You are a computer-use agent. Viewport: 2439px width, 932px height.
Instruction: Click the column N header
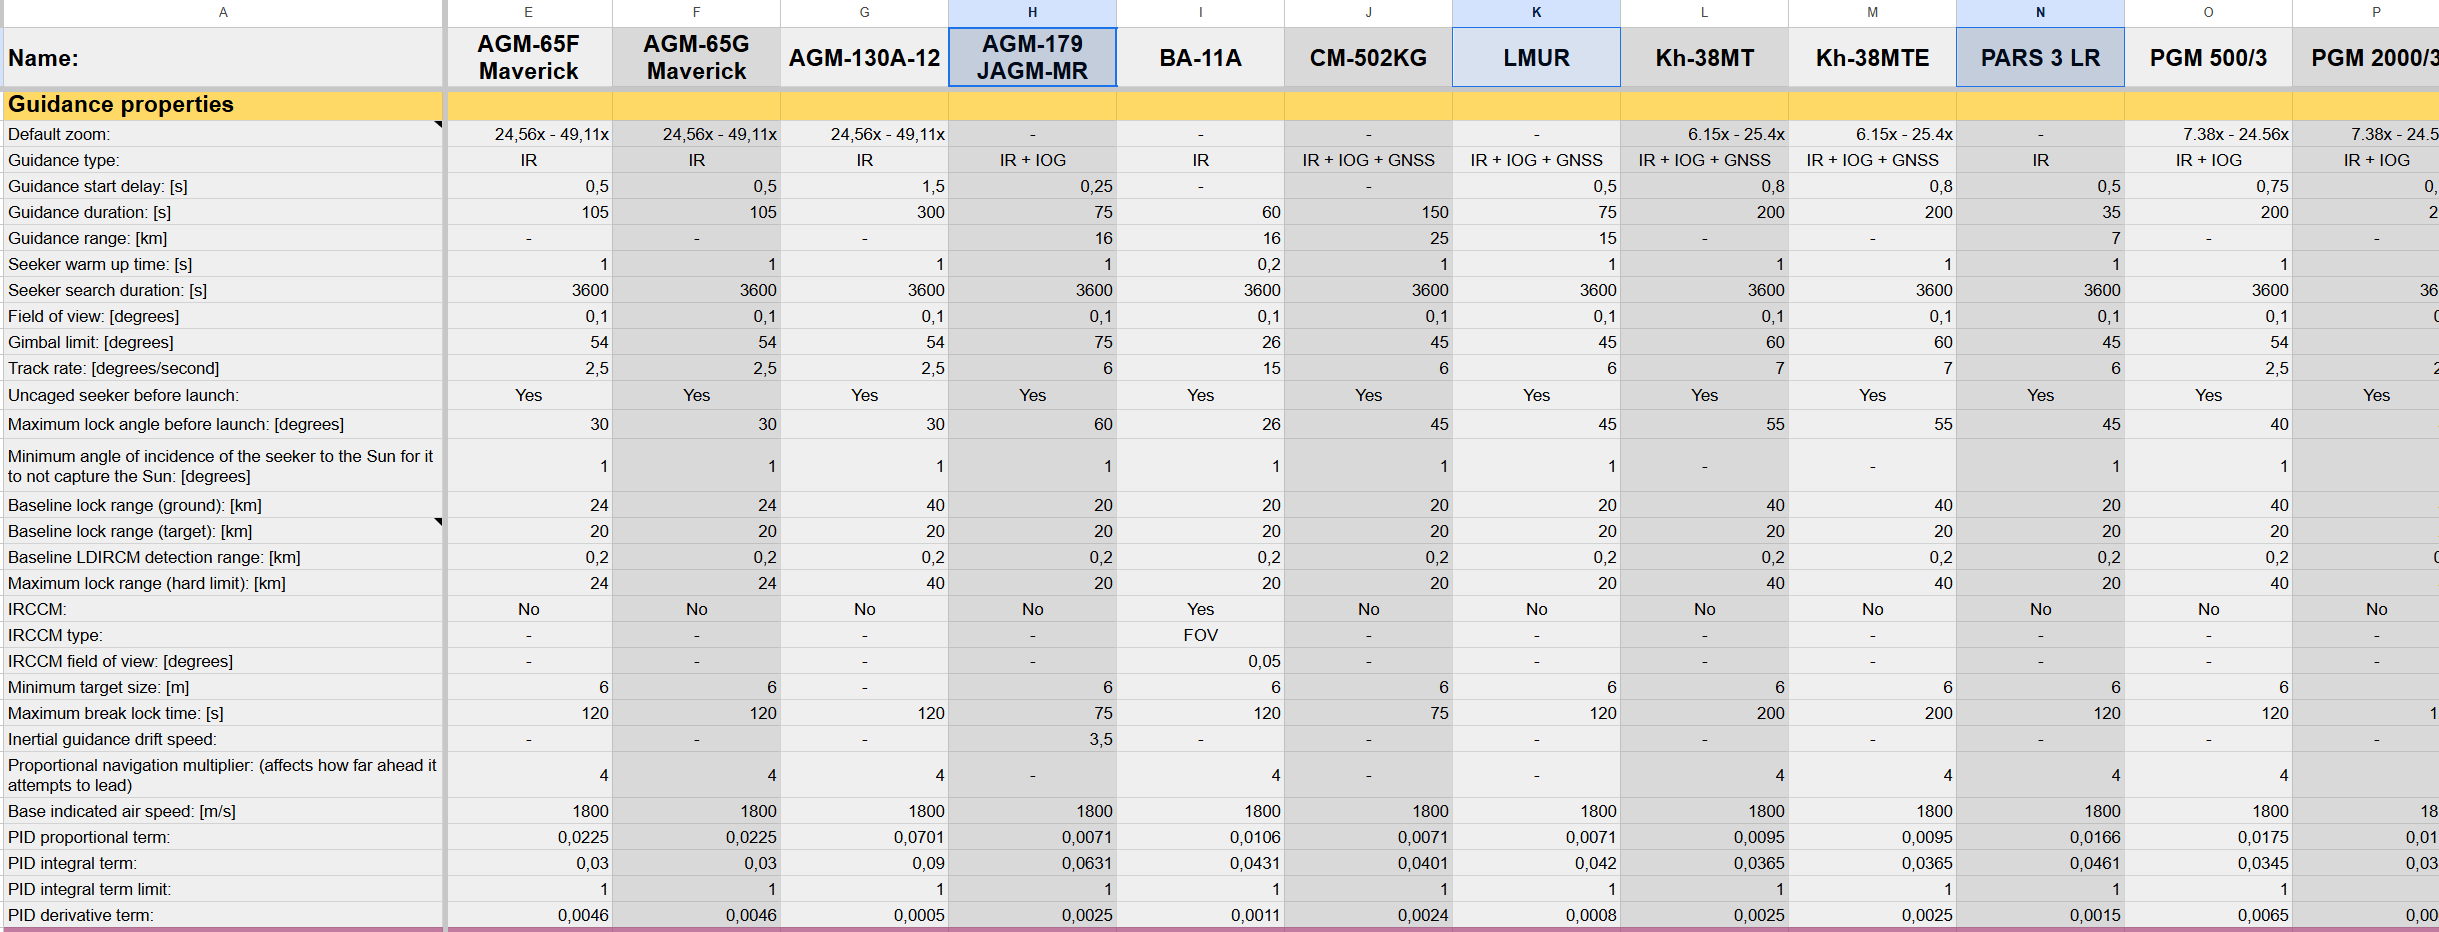coord(2040,12)
